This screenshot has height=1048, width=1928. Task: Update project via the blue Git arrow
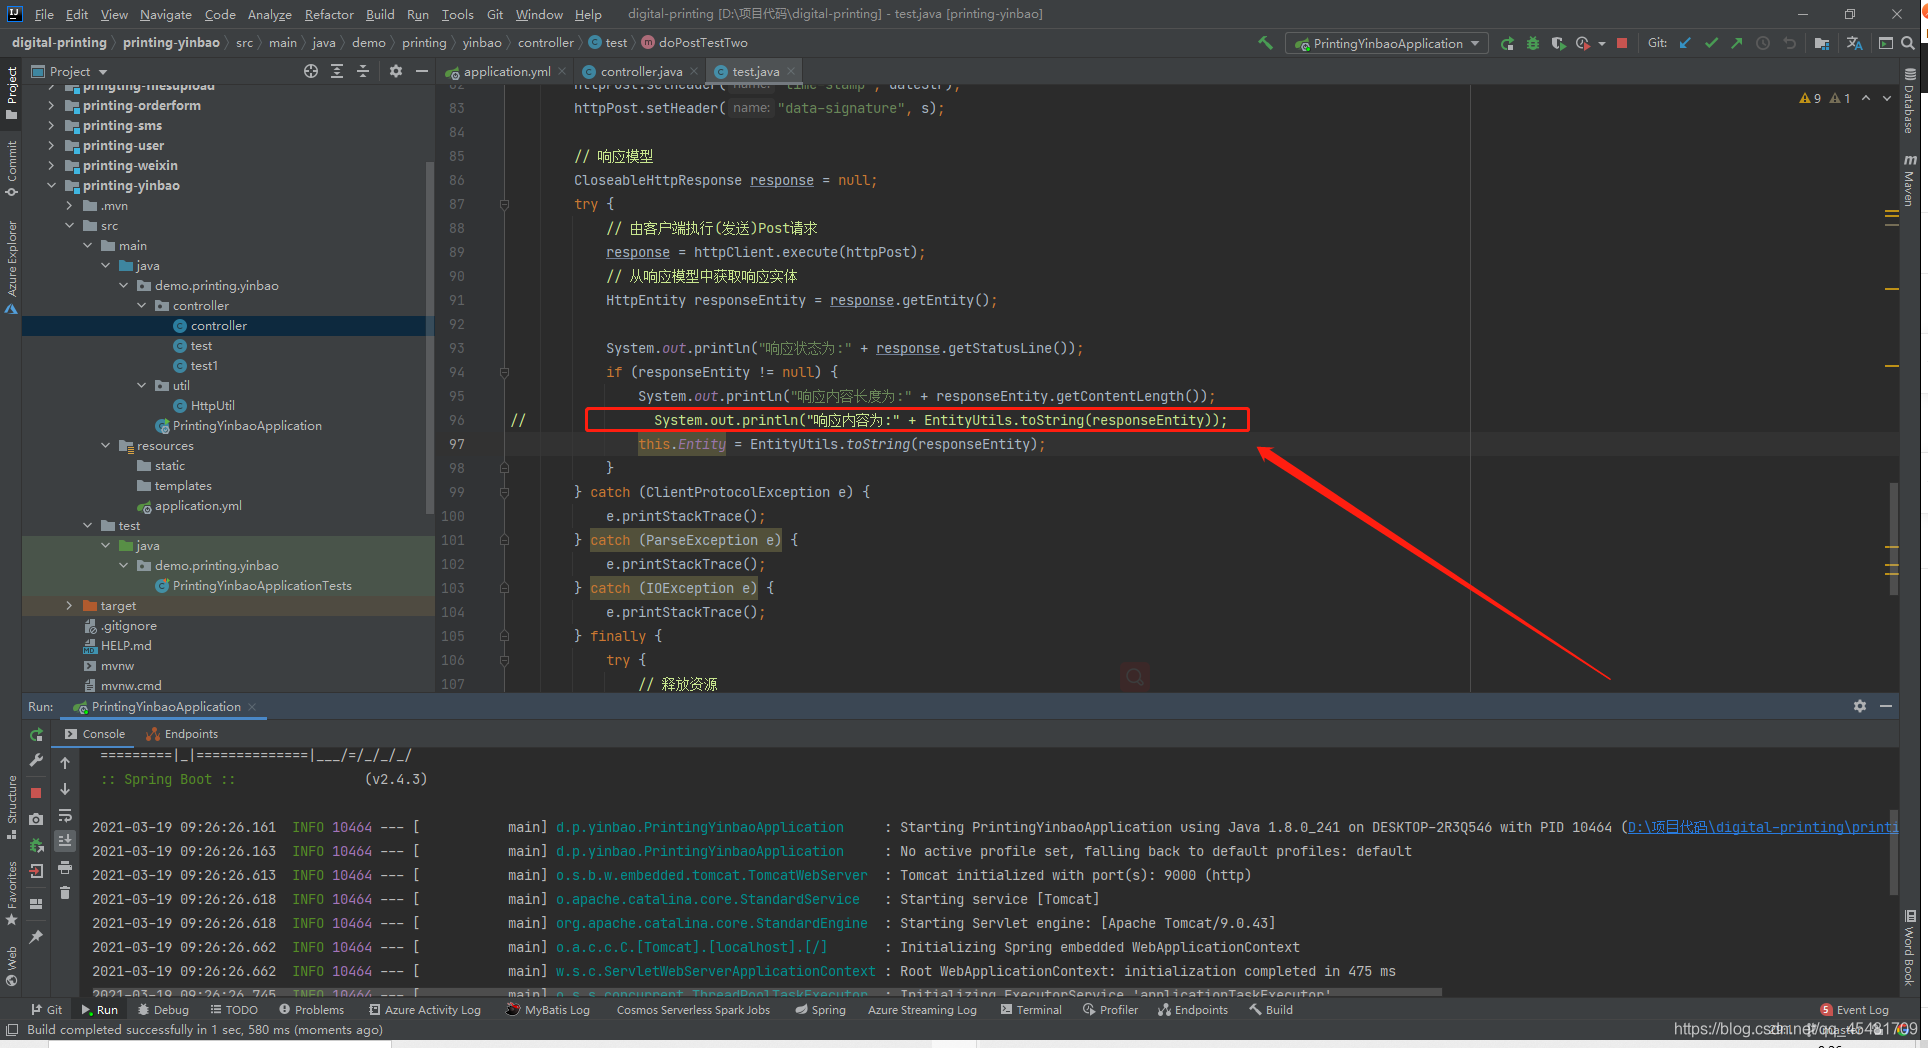(x=1686, y=43)
